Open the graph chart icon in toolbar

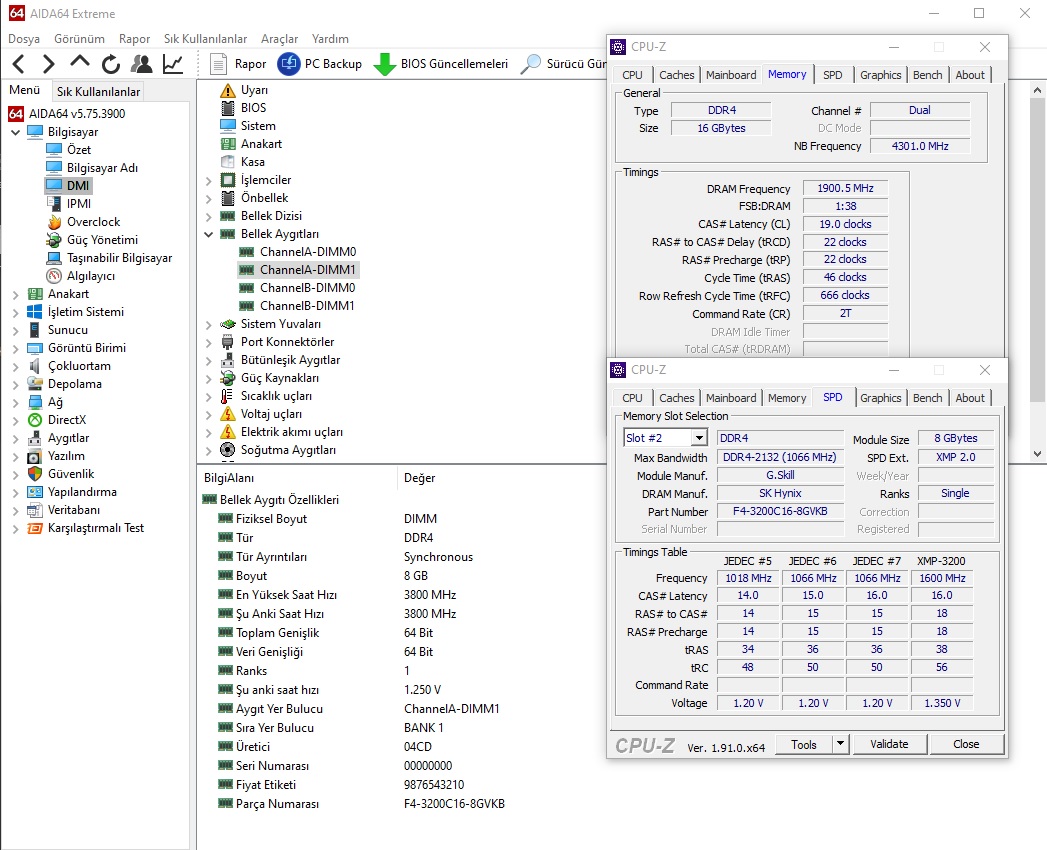click(173, 64)
